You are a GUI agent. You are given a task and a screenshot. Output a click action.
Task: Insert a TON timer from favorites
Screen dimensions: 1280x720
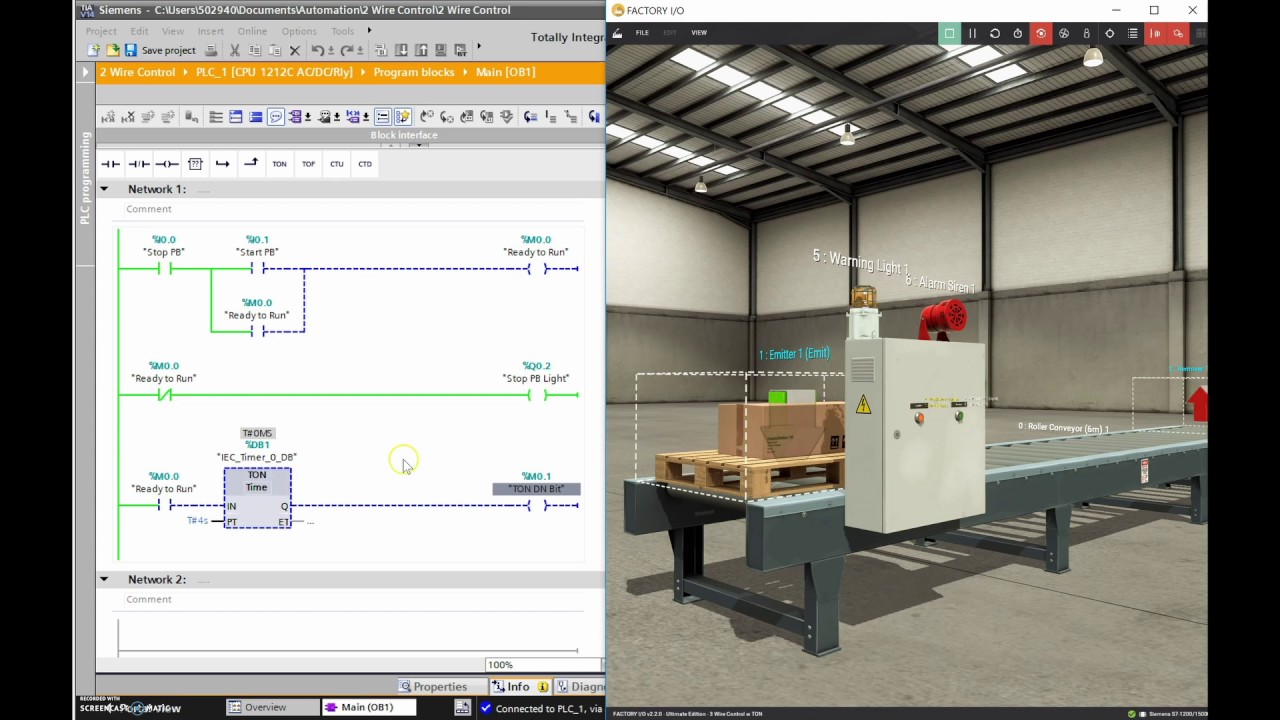pyautogui.click(x=279, y=164)
